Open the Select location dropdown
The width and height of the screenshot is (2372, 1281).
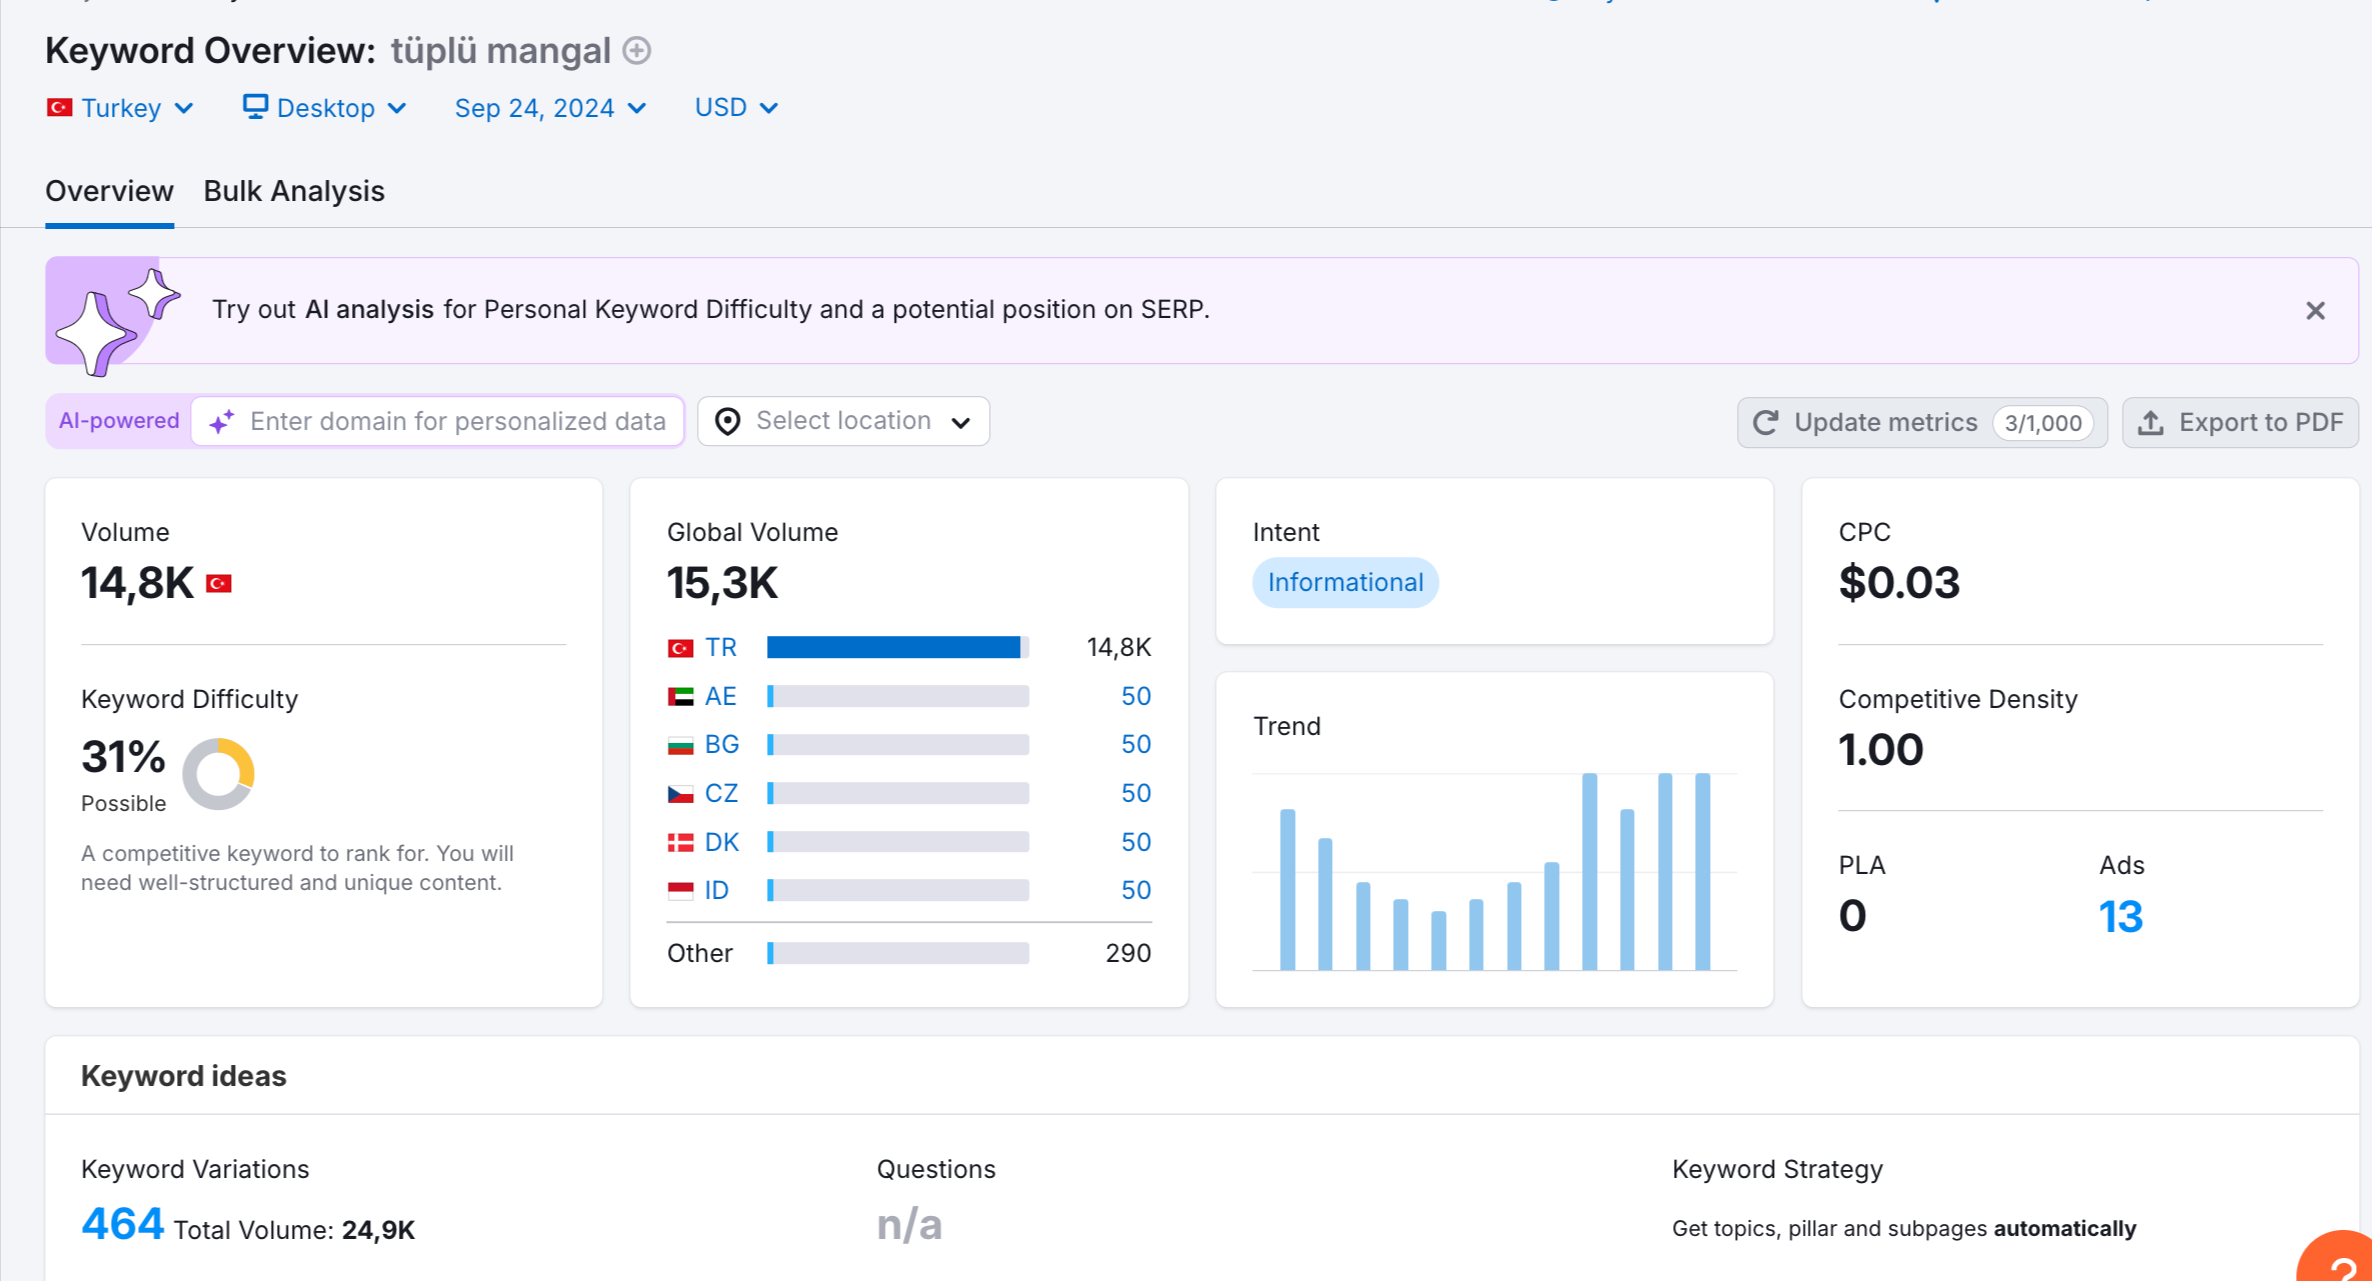point(843,422)
